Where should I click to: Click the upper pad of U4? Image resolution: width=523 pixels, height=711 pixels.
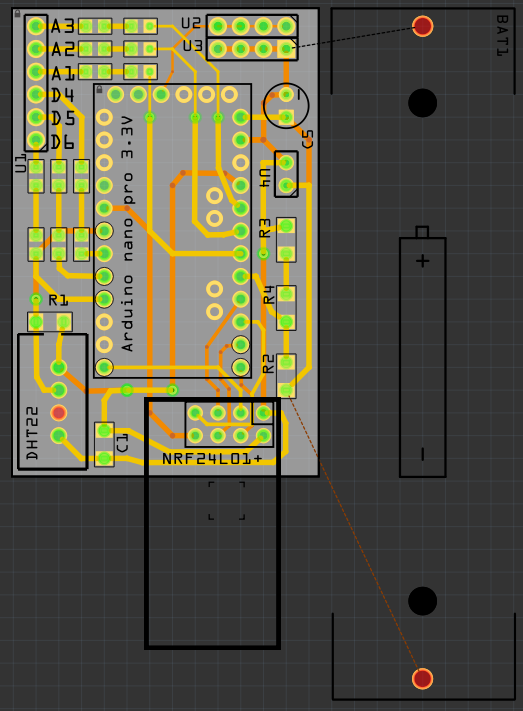click(x=286, y=162)
